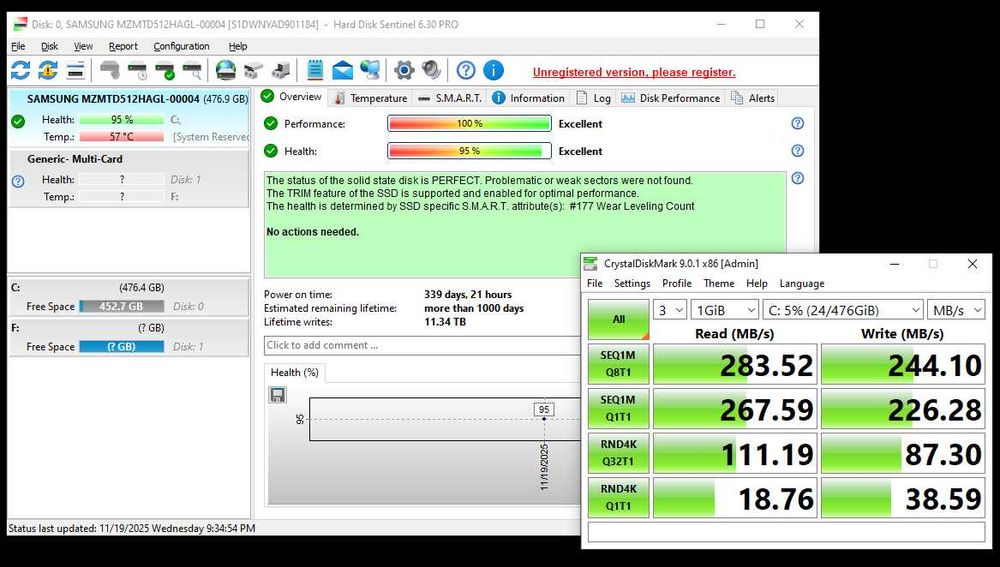Run the SEQ1M Q8T1 test button
1000x567 pixels.
[619, 364]
